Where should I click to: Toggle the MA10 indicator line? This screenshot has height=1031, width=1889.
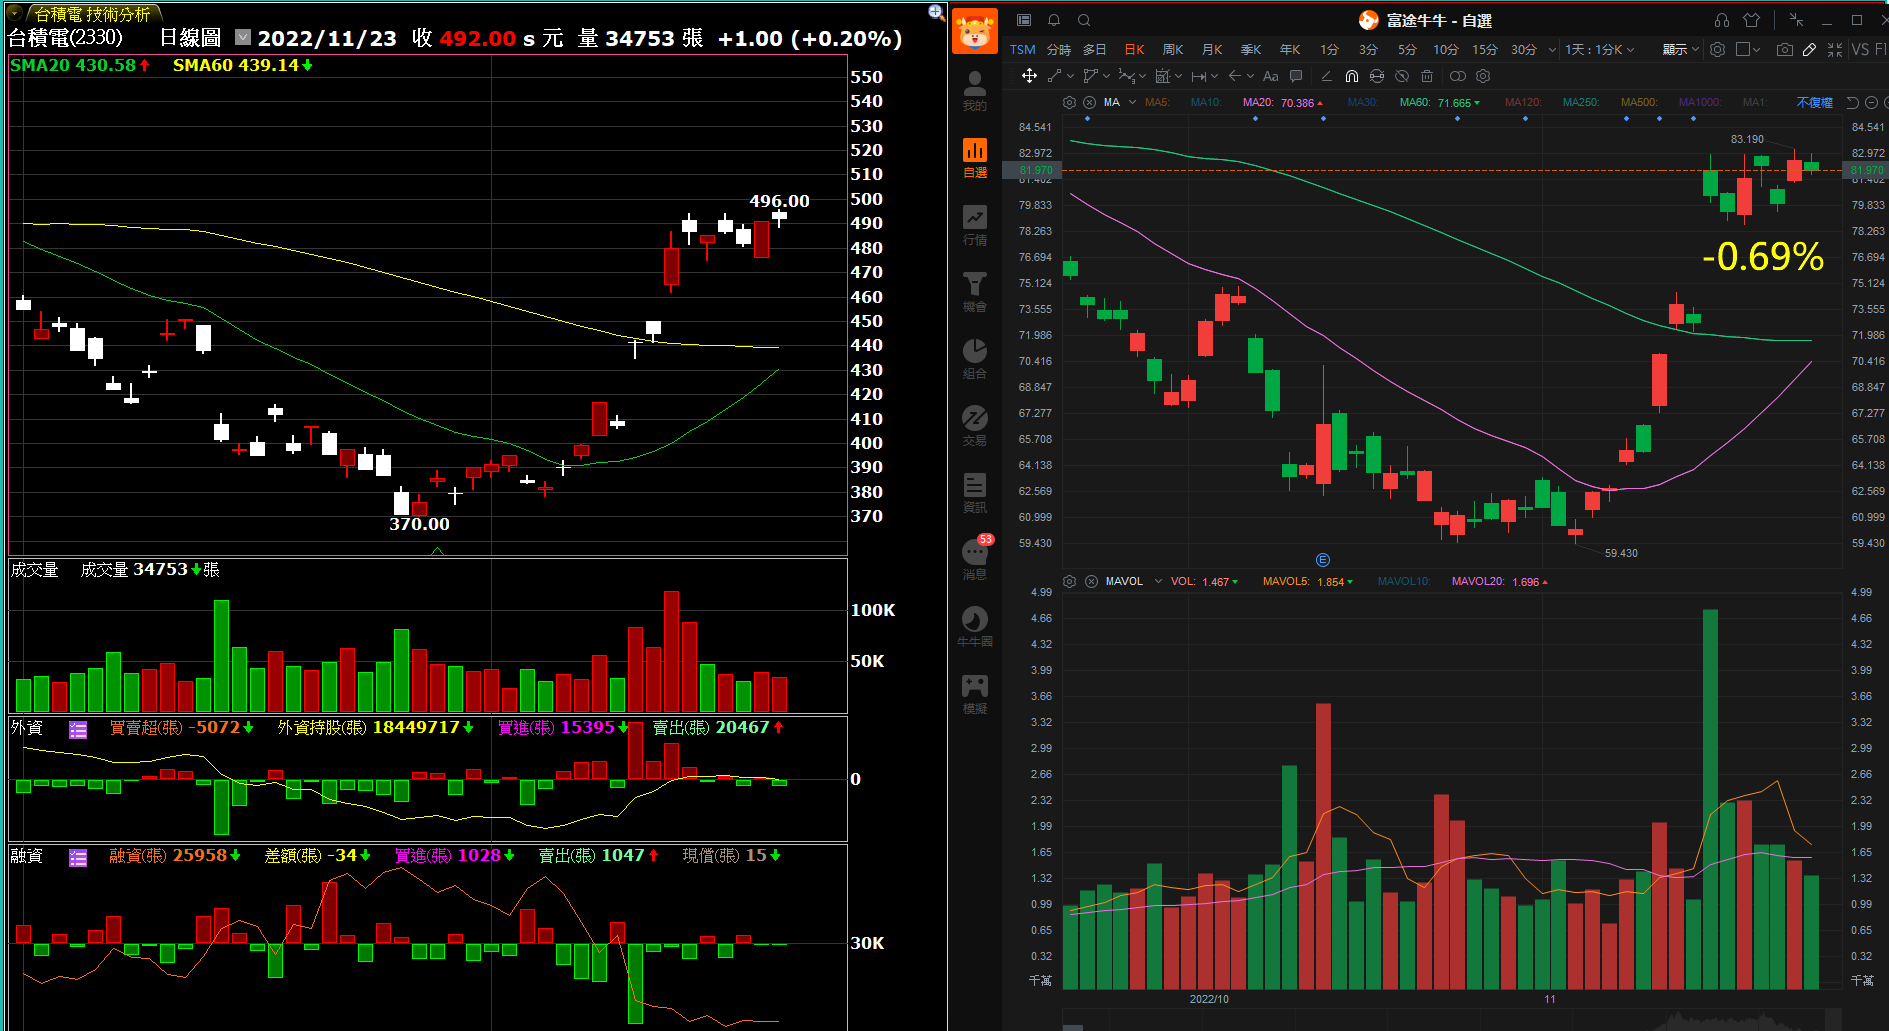(1206, 103)
